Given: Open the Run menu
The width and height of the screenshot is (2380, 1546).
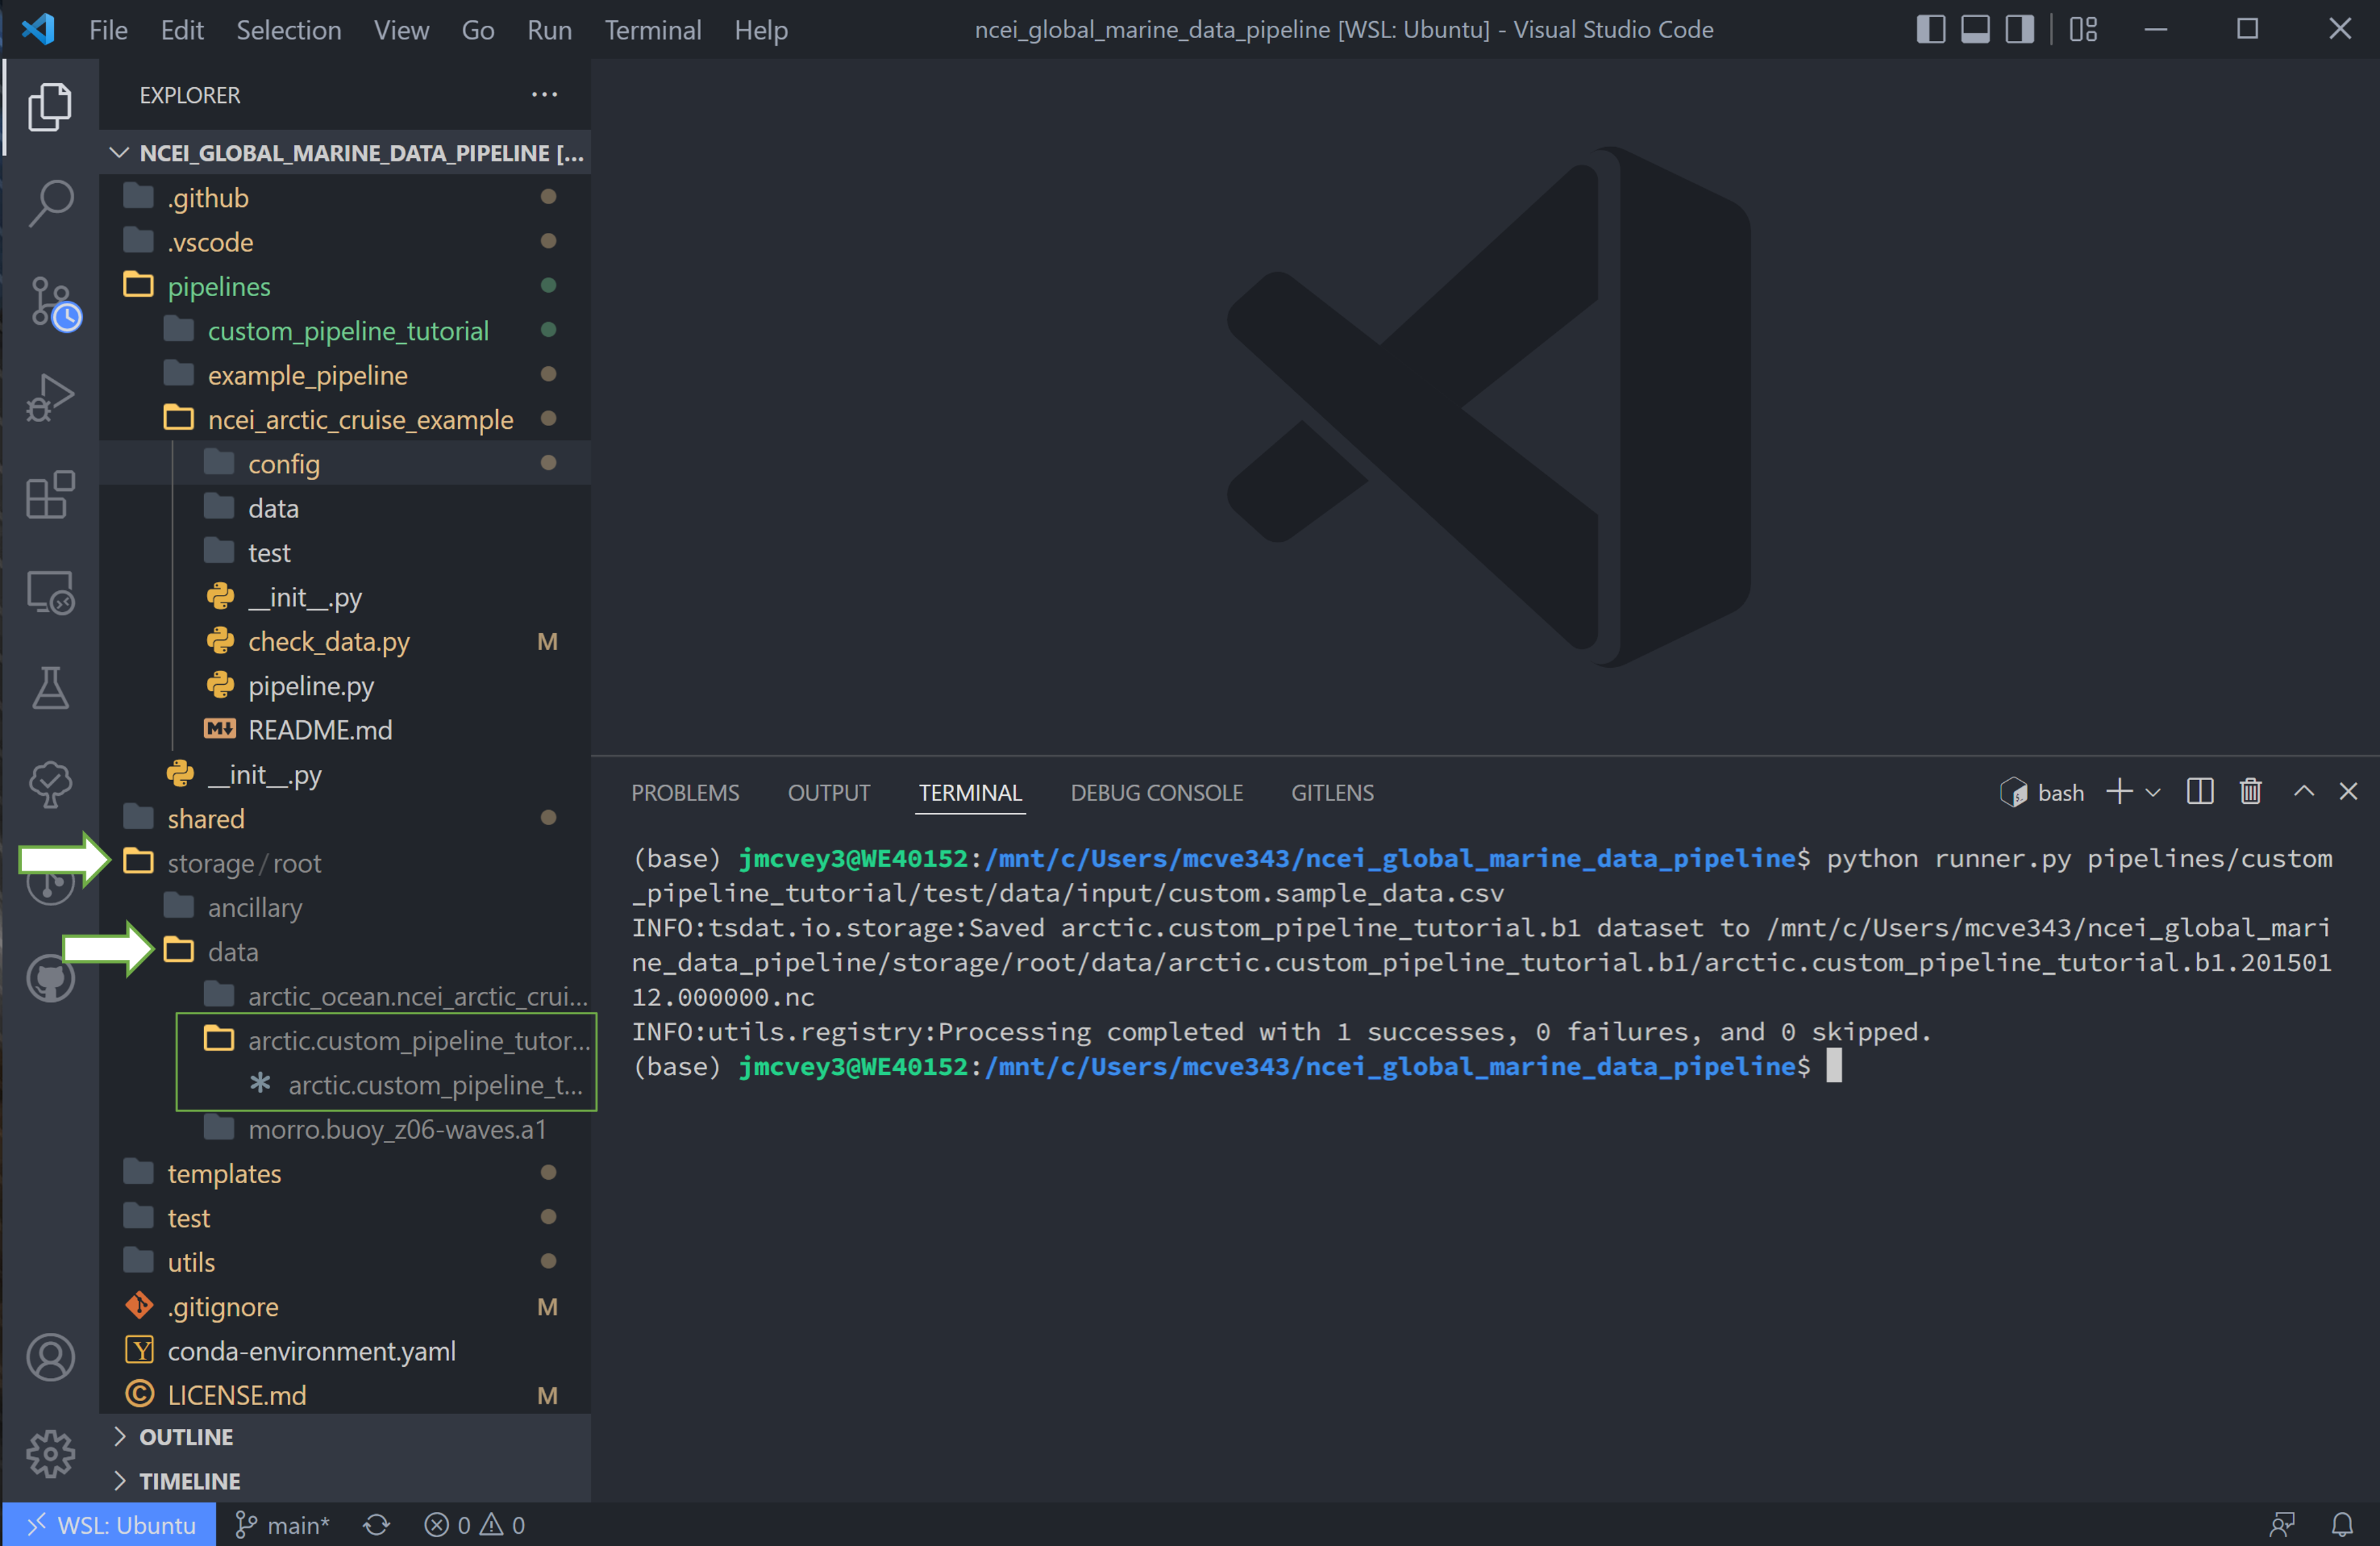Looking at the screenshot, I should coord(549,30).
